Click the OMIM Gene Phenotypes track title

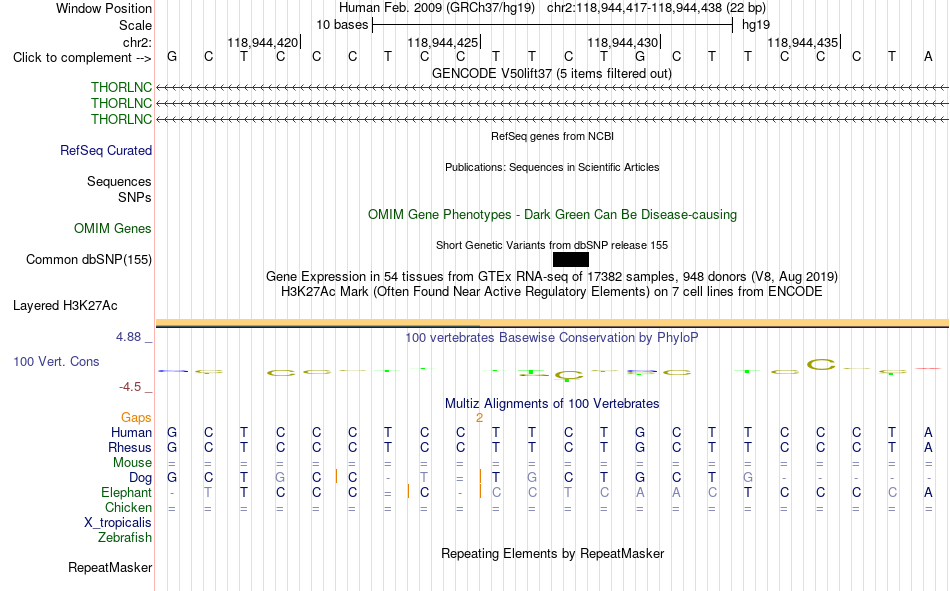pos(552,215)
